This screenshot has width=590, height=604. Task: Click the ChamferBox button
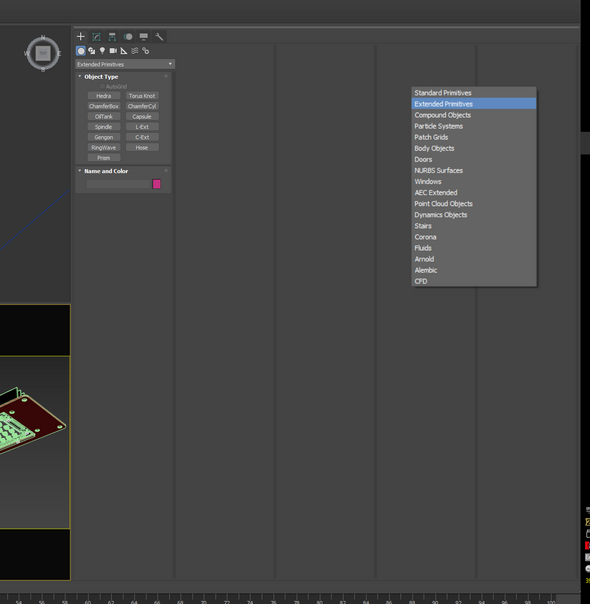[x=104, y=106]
